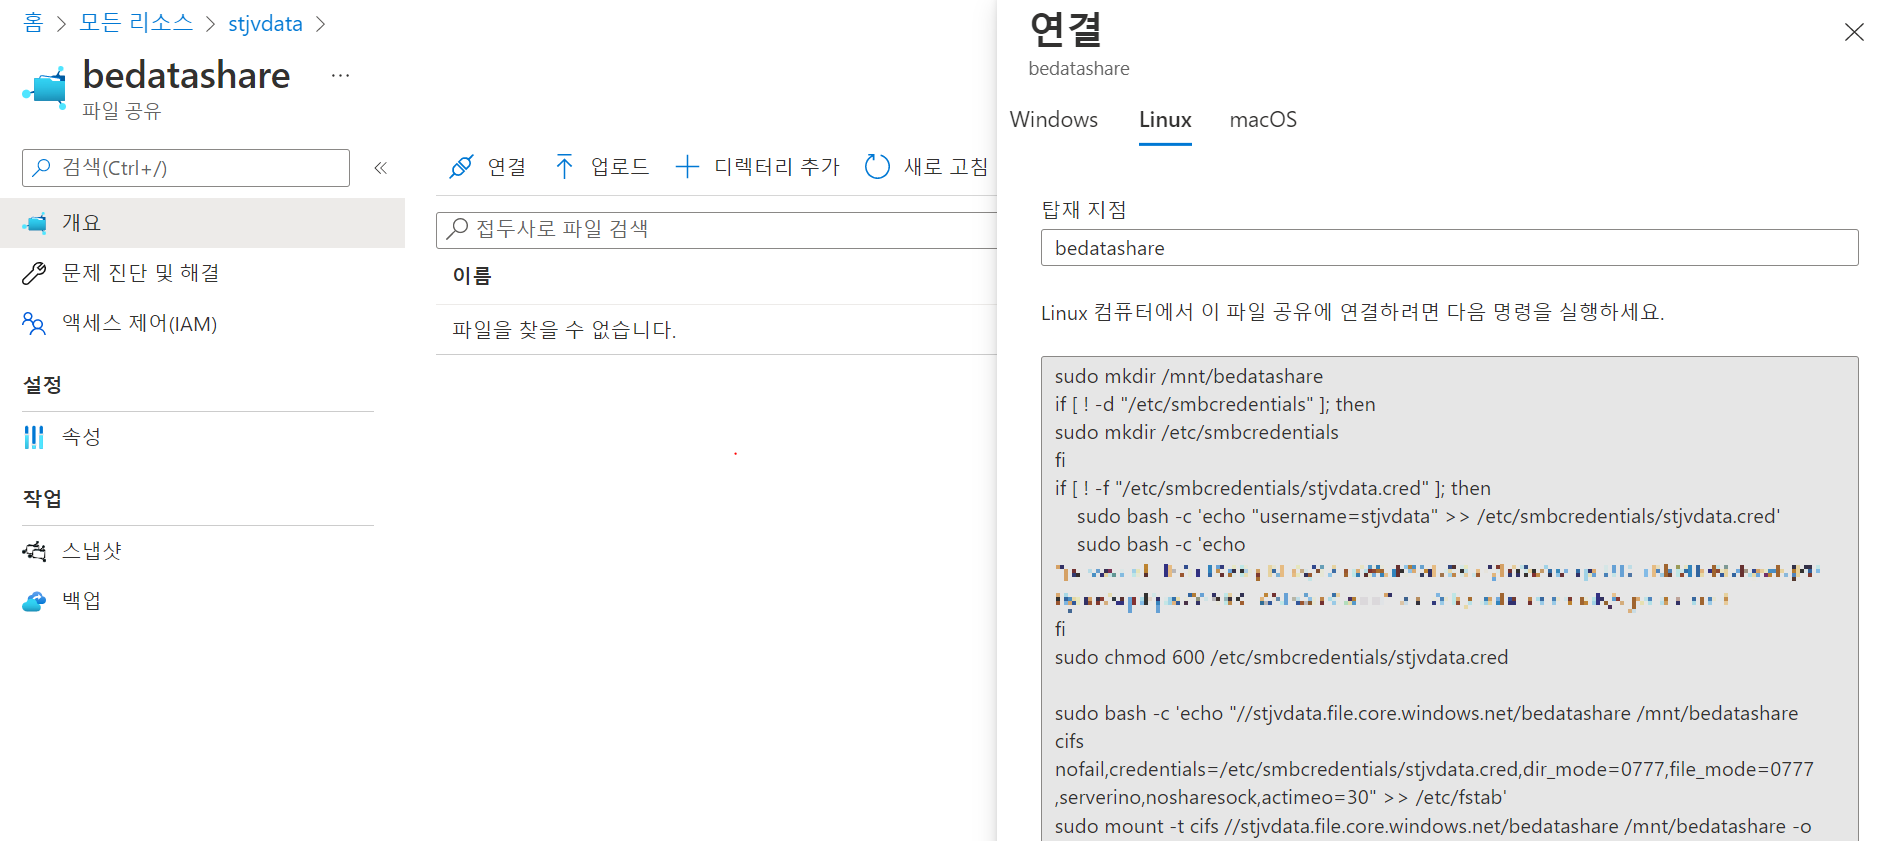Screen dimensions: 1880x841
Task: Click the plug connect icon
Action: pos(461,167)
